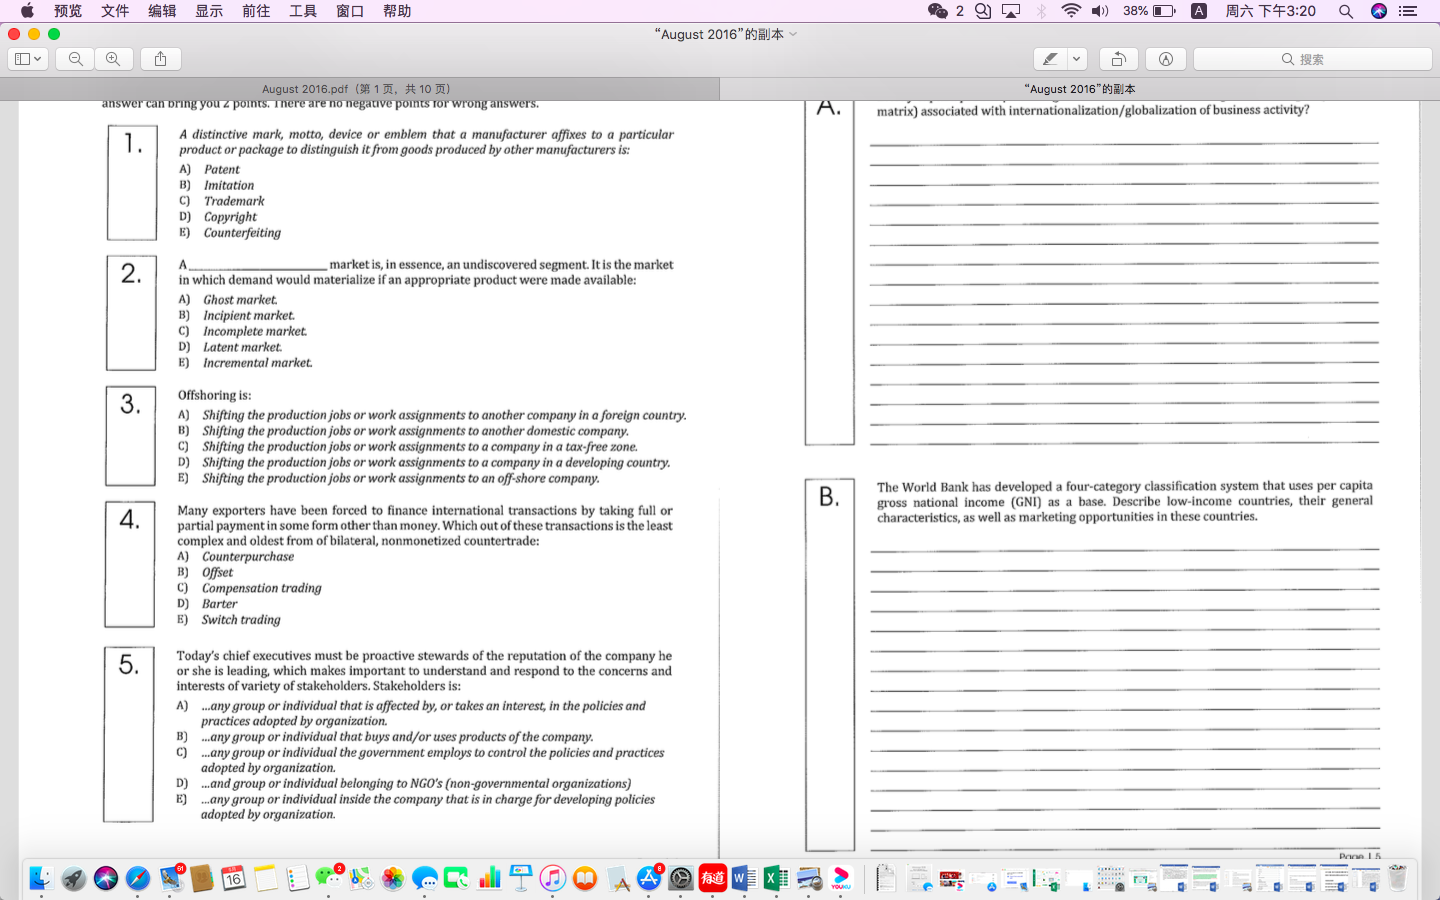Rotate the page with the toolbar button
Screen dimensions: 1440x900
[1119, 59]
